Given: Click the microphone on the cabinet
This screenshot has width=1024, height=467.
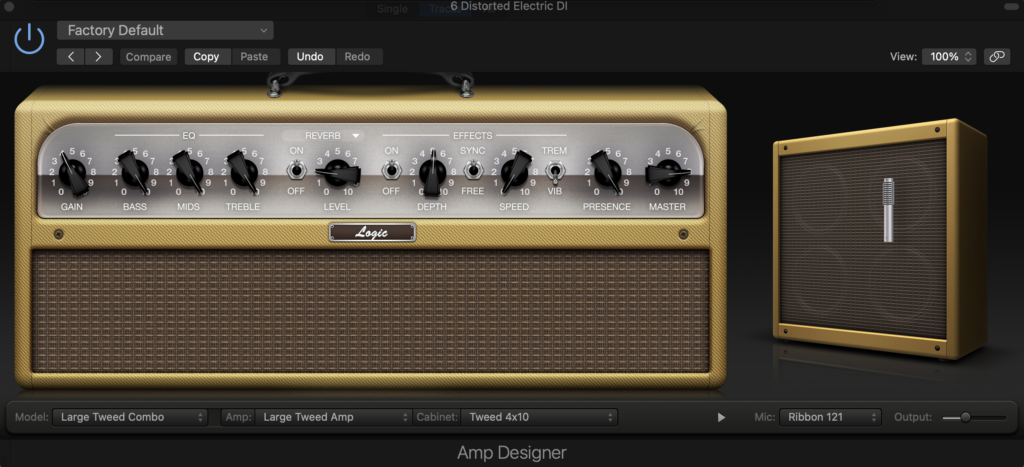Looking at the screenshot, I should click(x=888, y=210).
